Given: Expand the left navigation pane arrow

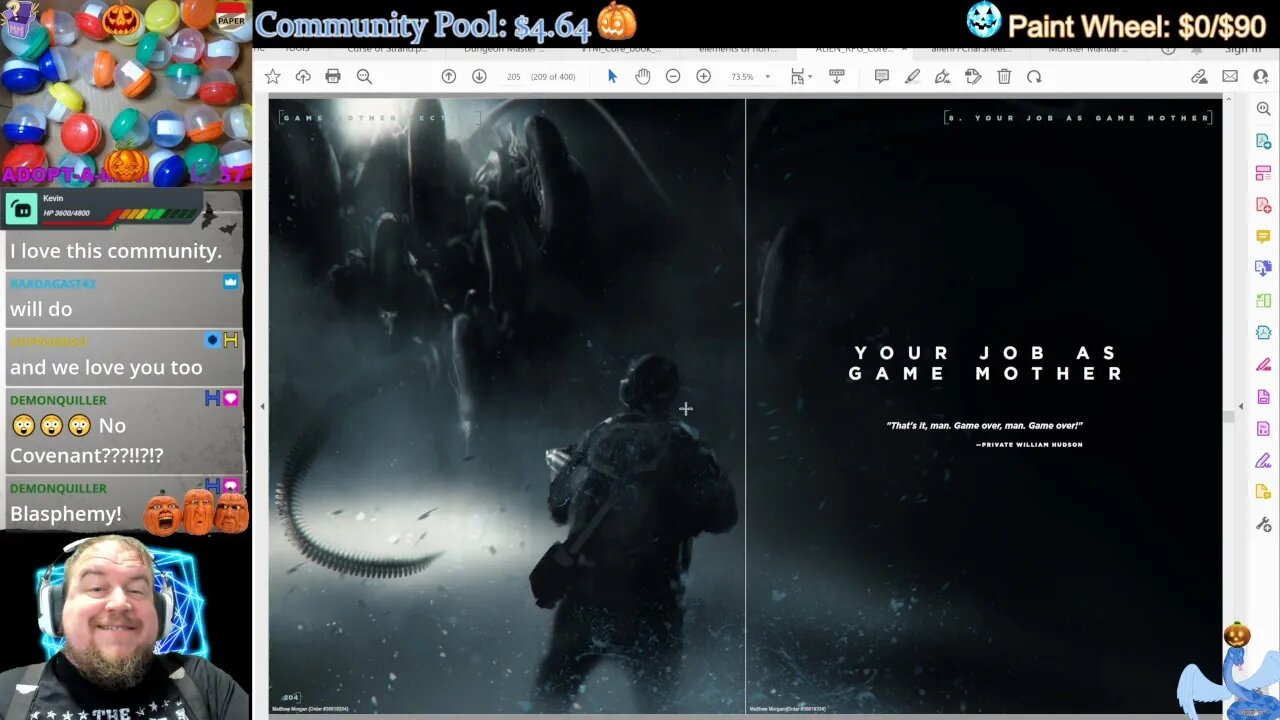Looking at the screenshot, I should click(x=262, y=406).
